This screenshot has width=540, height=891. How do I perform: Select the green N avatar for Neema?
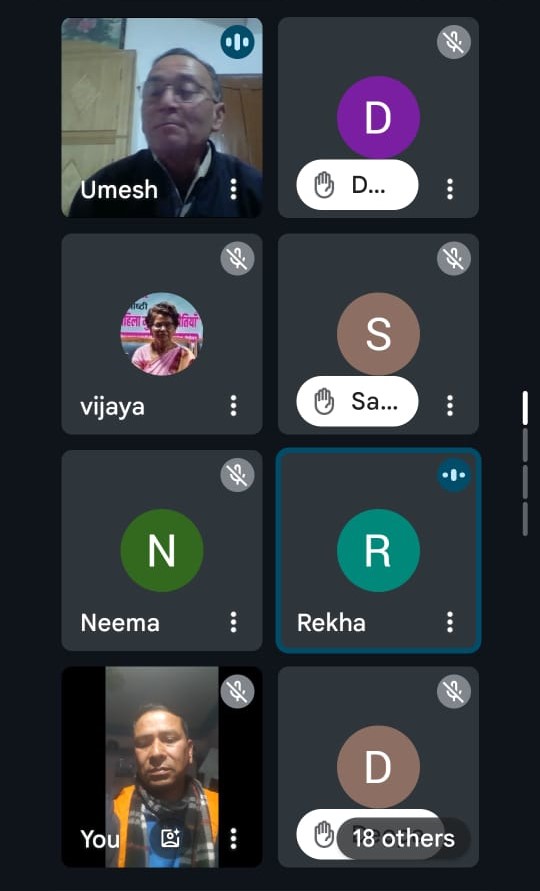click(162, 551)
